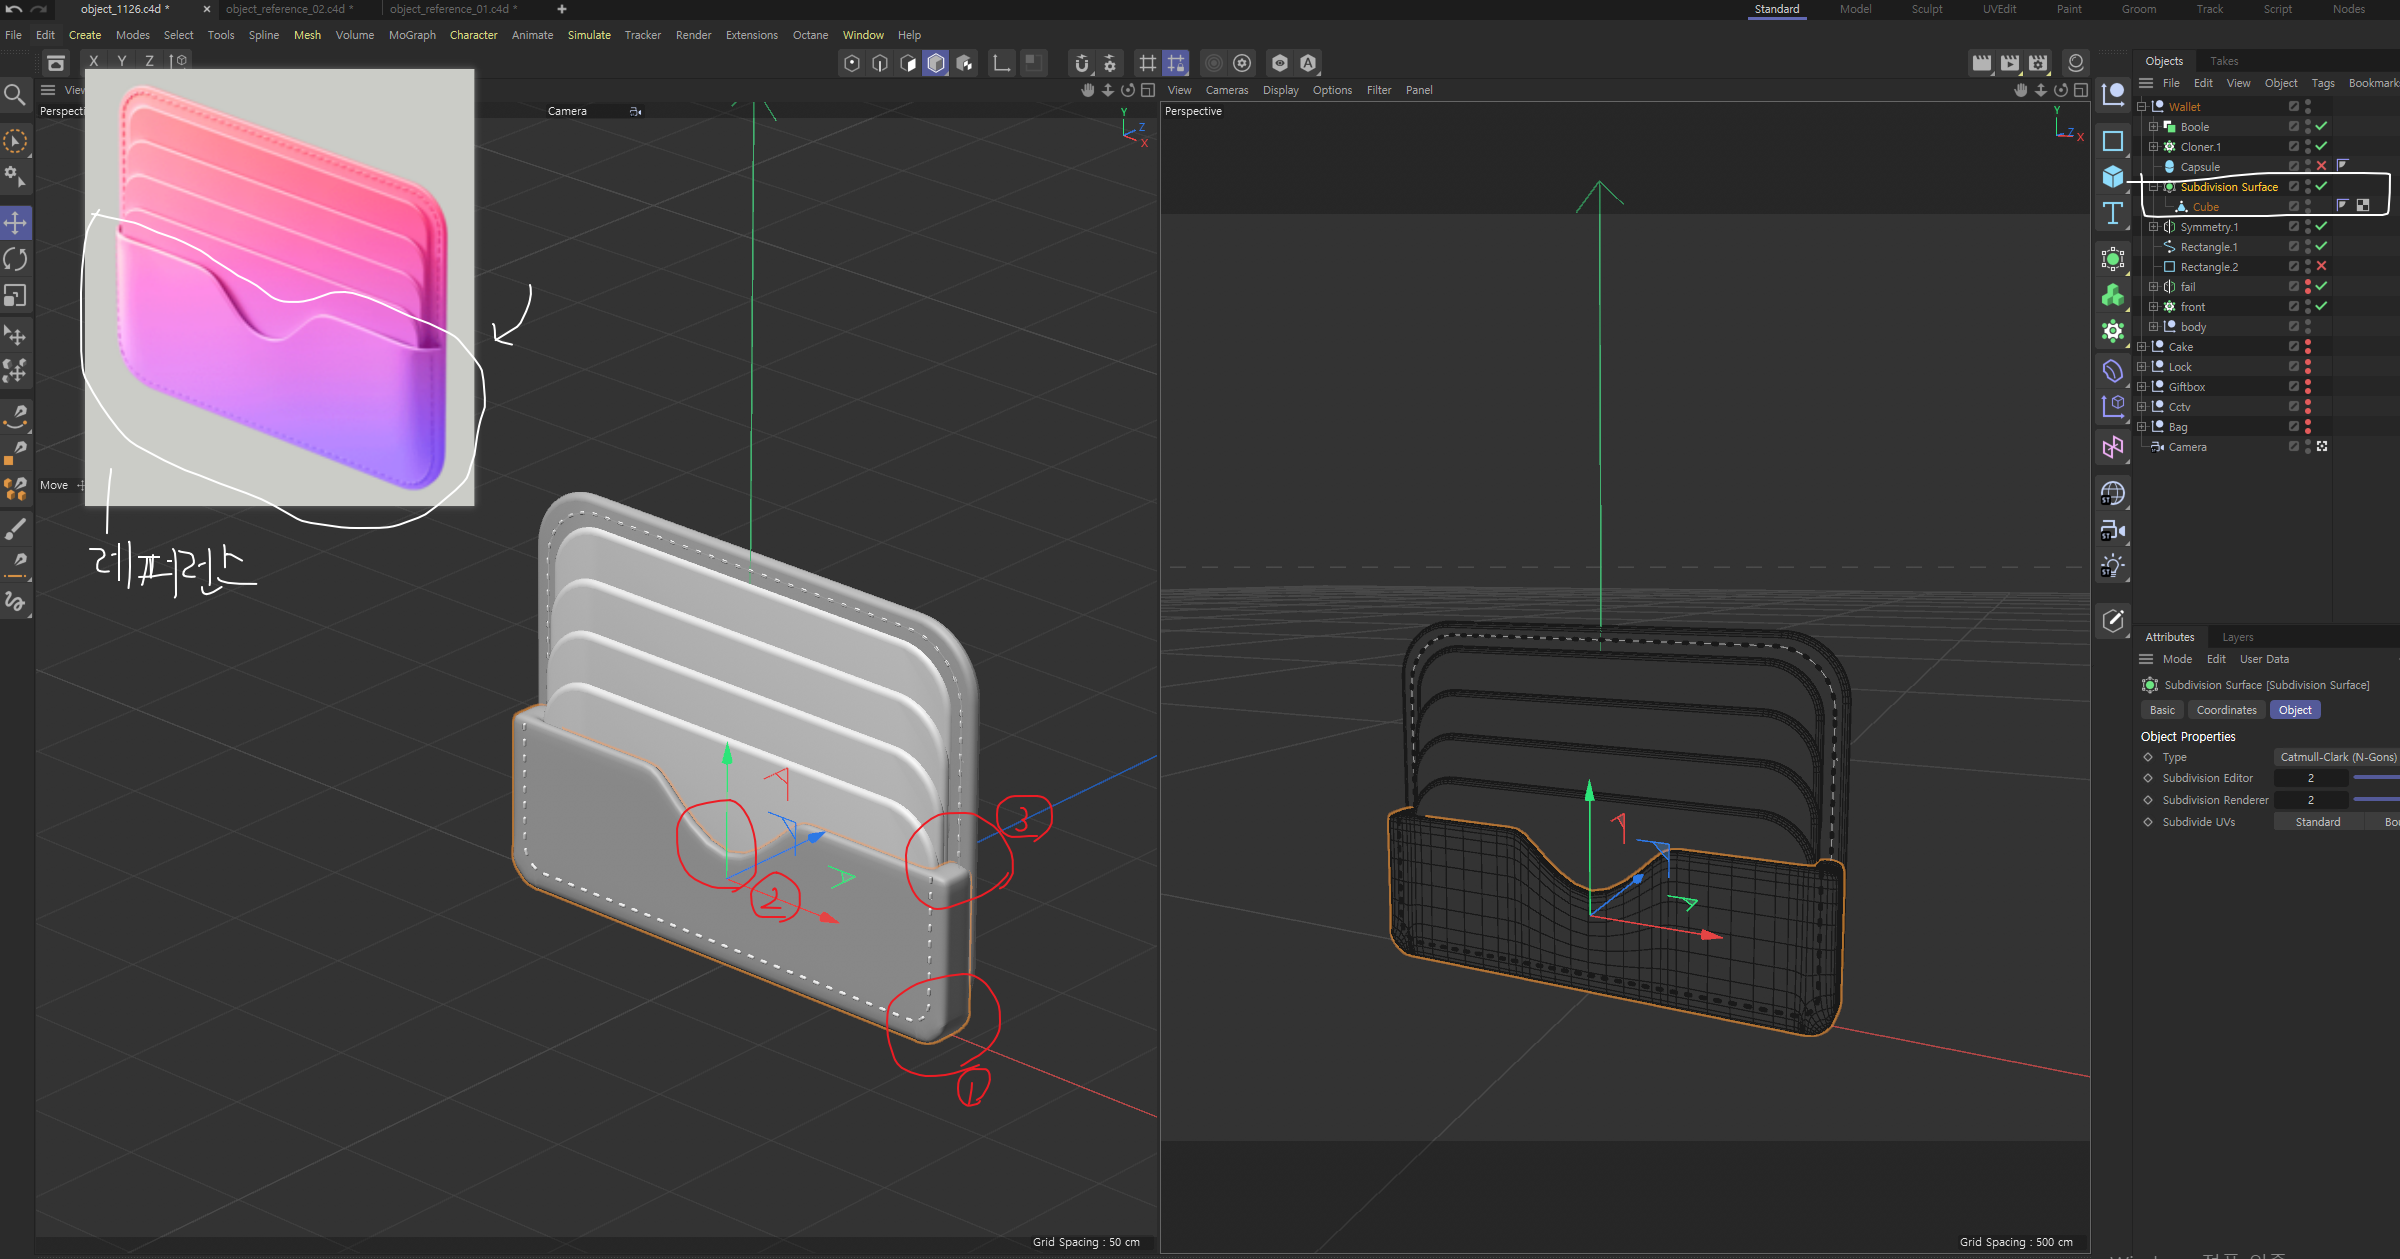Toggle visibility dots for Cake
The image size is (2400, 1259).
(2308, 347)
